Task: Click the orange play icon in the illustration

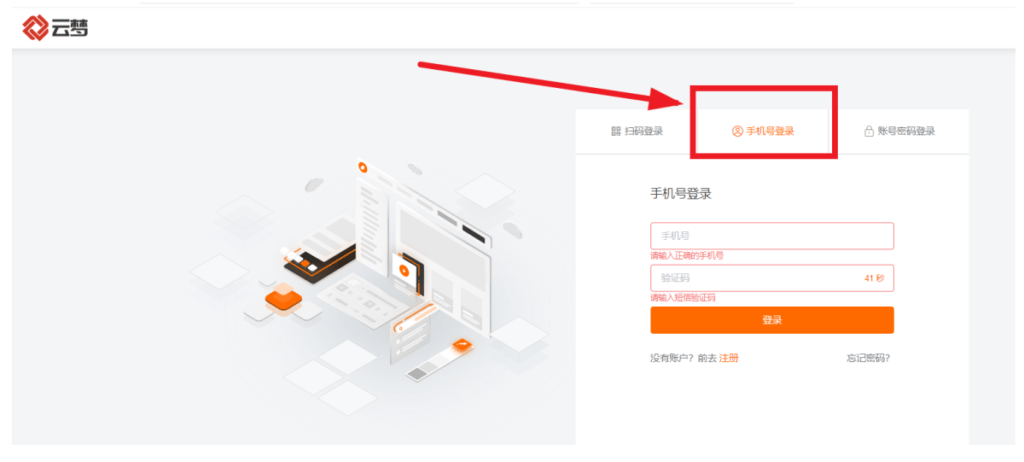Action: click(404, 269)
